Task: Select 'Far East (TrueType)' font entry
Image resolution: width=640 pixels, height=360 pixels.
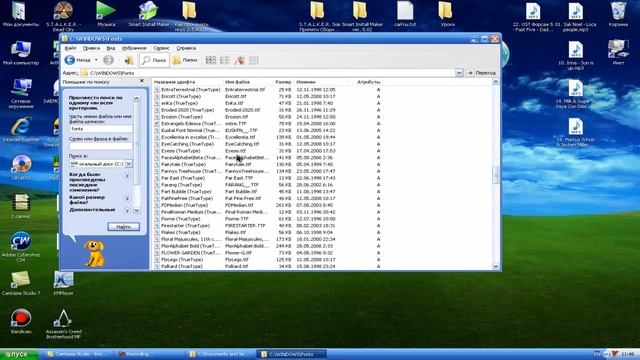Action: click(x=183, y=178)
